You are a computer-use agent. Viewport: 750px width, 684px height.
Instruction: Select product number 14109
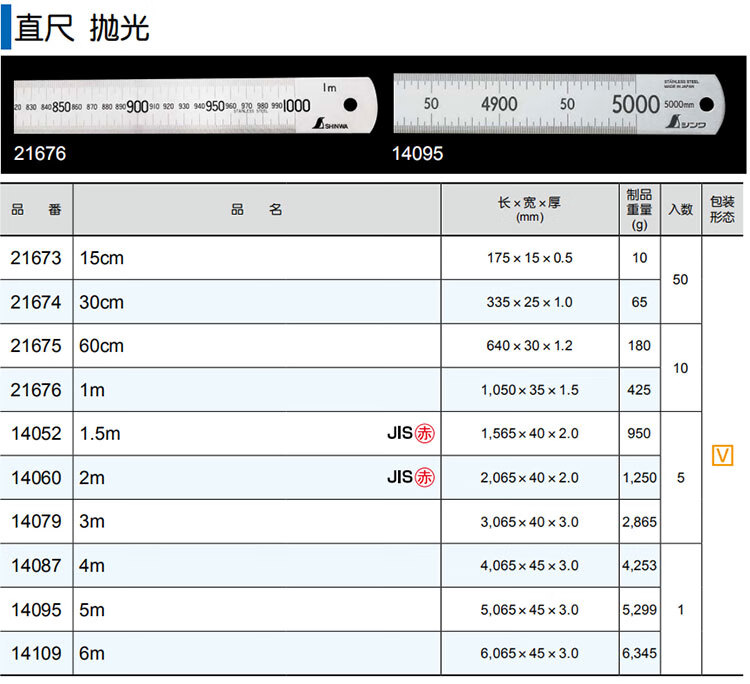(36, 653)
